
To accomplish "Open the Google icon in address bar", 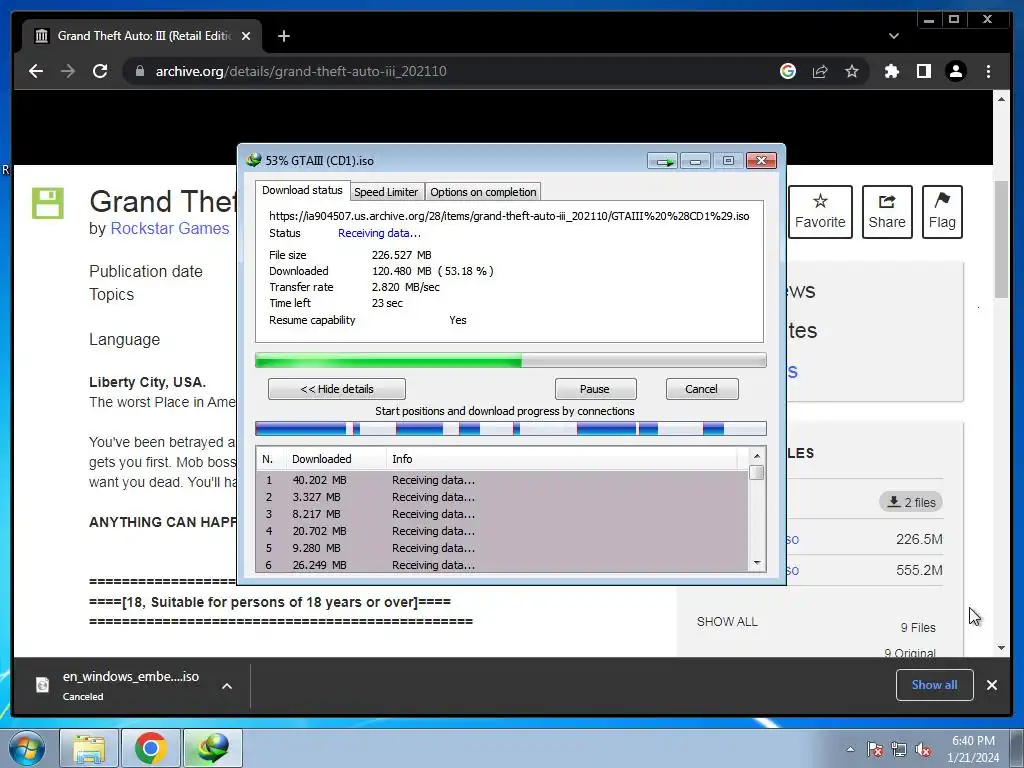I will coord(788,71).
